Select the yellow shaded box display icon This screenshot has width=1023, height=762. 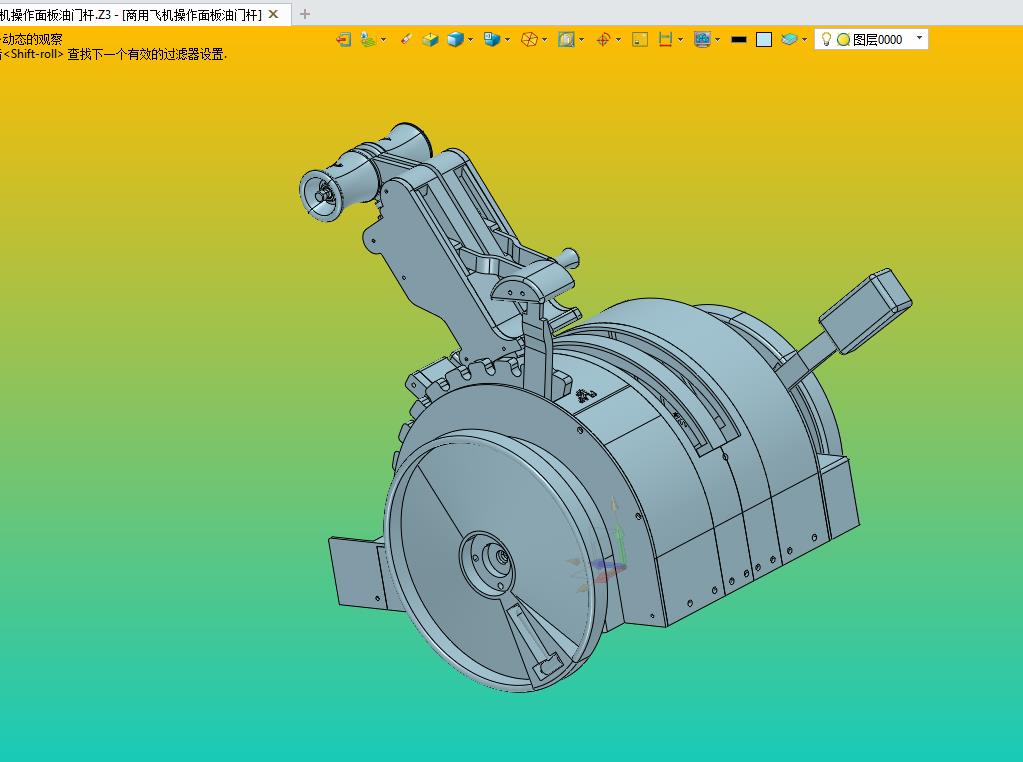(430, 40)
